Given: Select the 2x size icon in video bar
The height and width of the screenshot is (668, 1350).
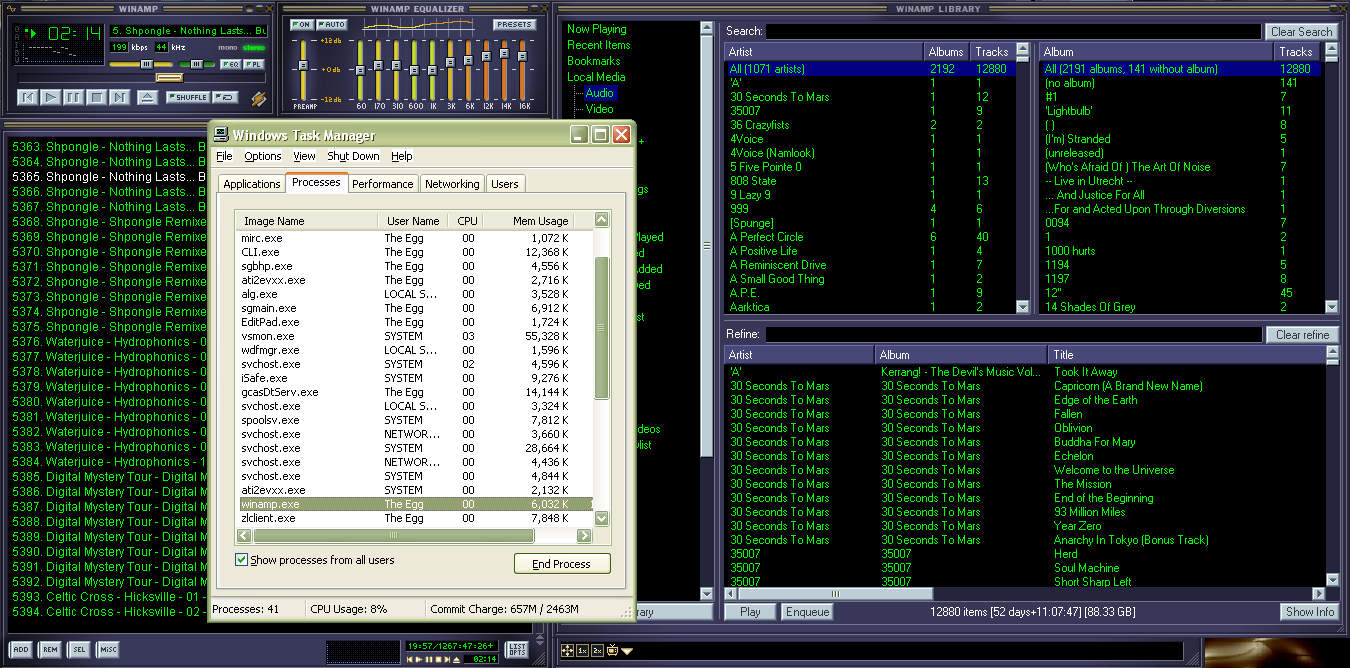Looking at the screenshot, I should point(597,651).
